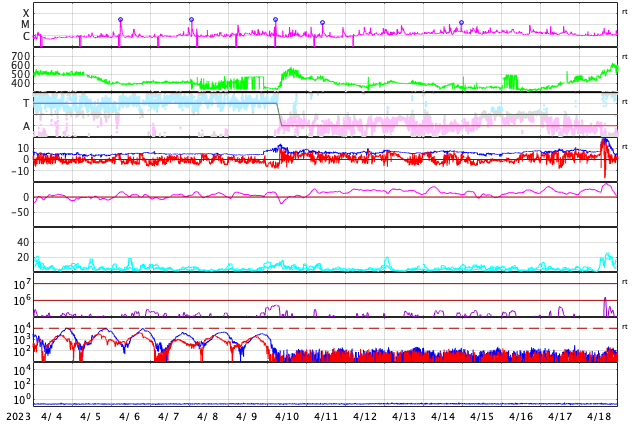Click the C flare class label
The width and height of the screenshot is (634, 424).
pyautogui.click(x=26, y=36)
